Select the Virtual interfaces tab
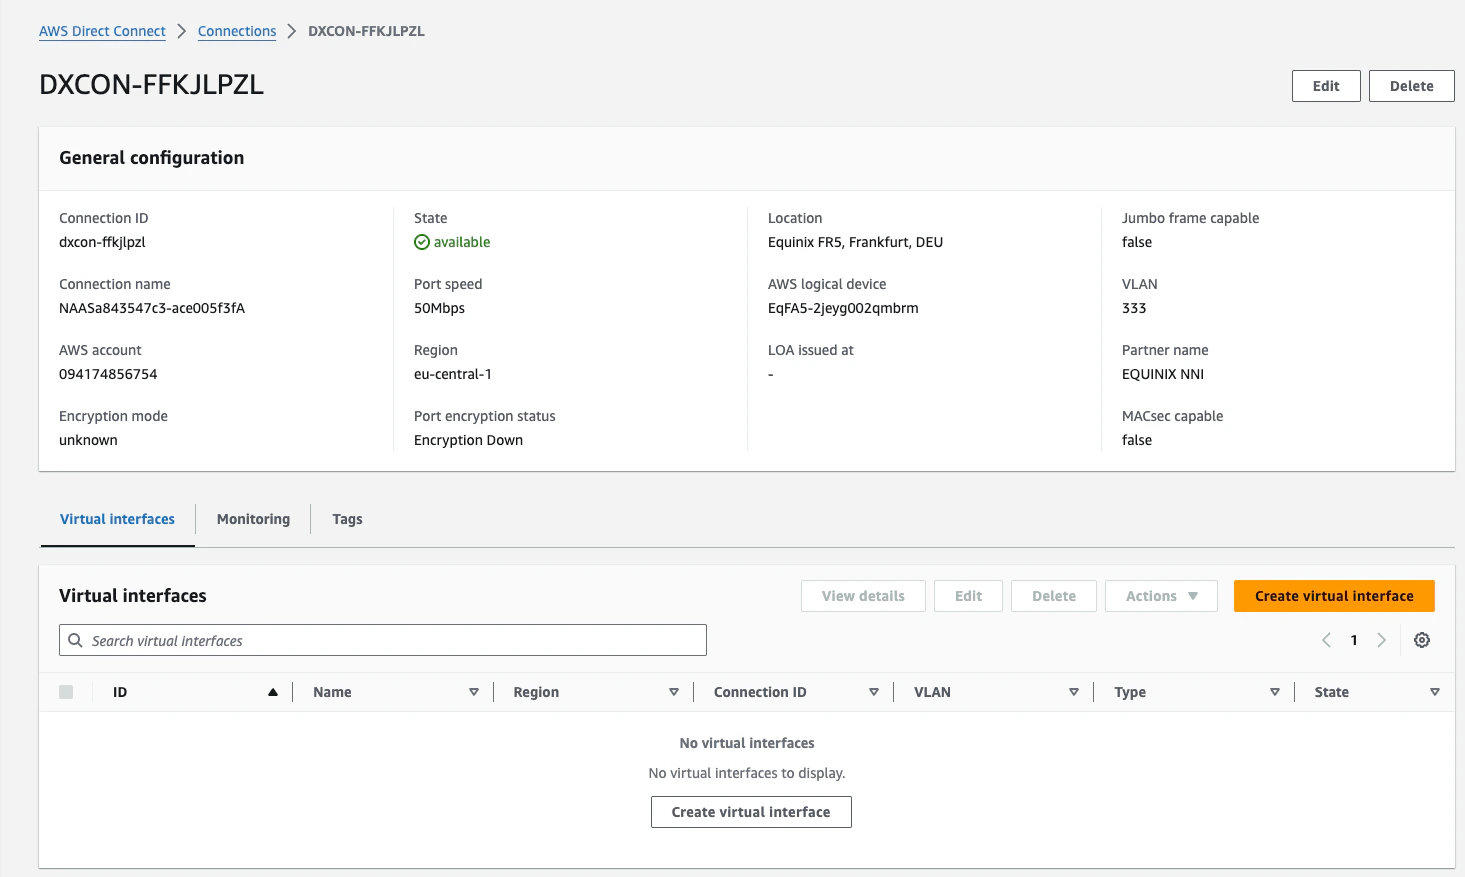Screen dimensions: 1465x877 pyautogui.click(x=117, y=519)
